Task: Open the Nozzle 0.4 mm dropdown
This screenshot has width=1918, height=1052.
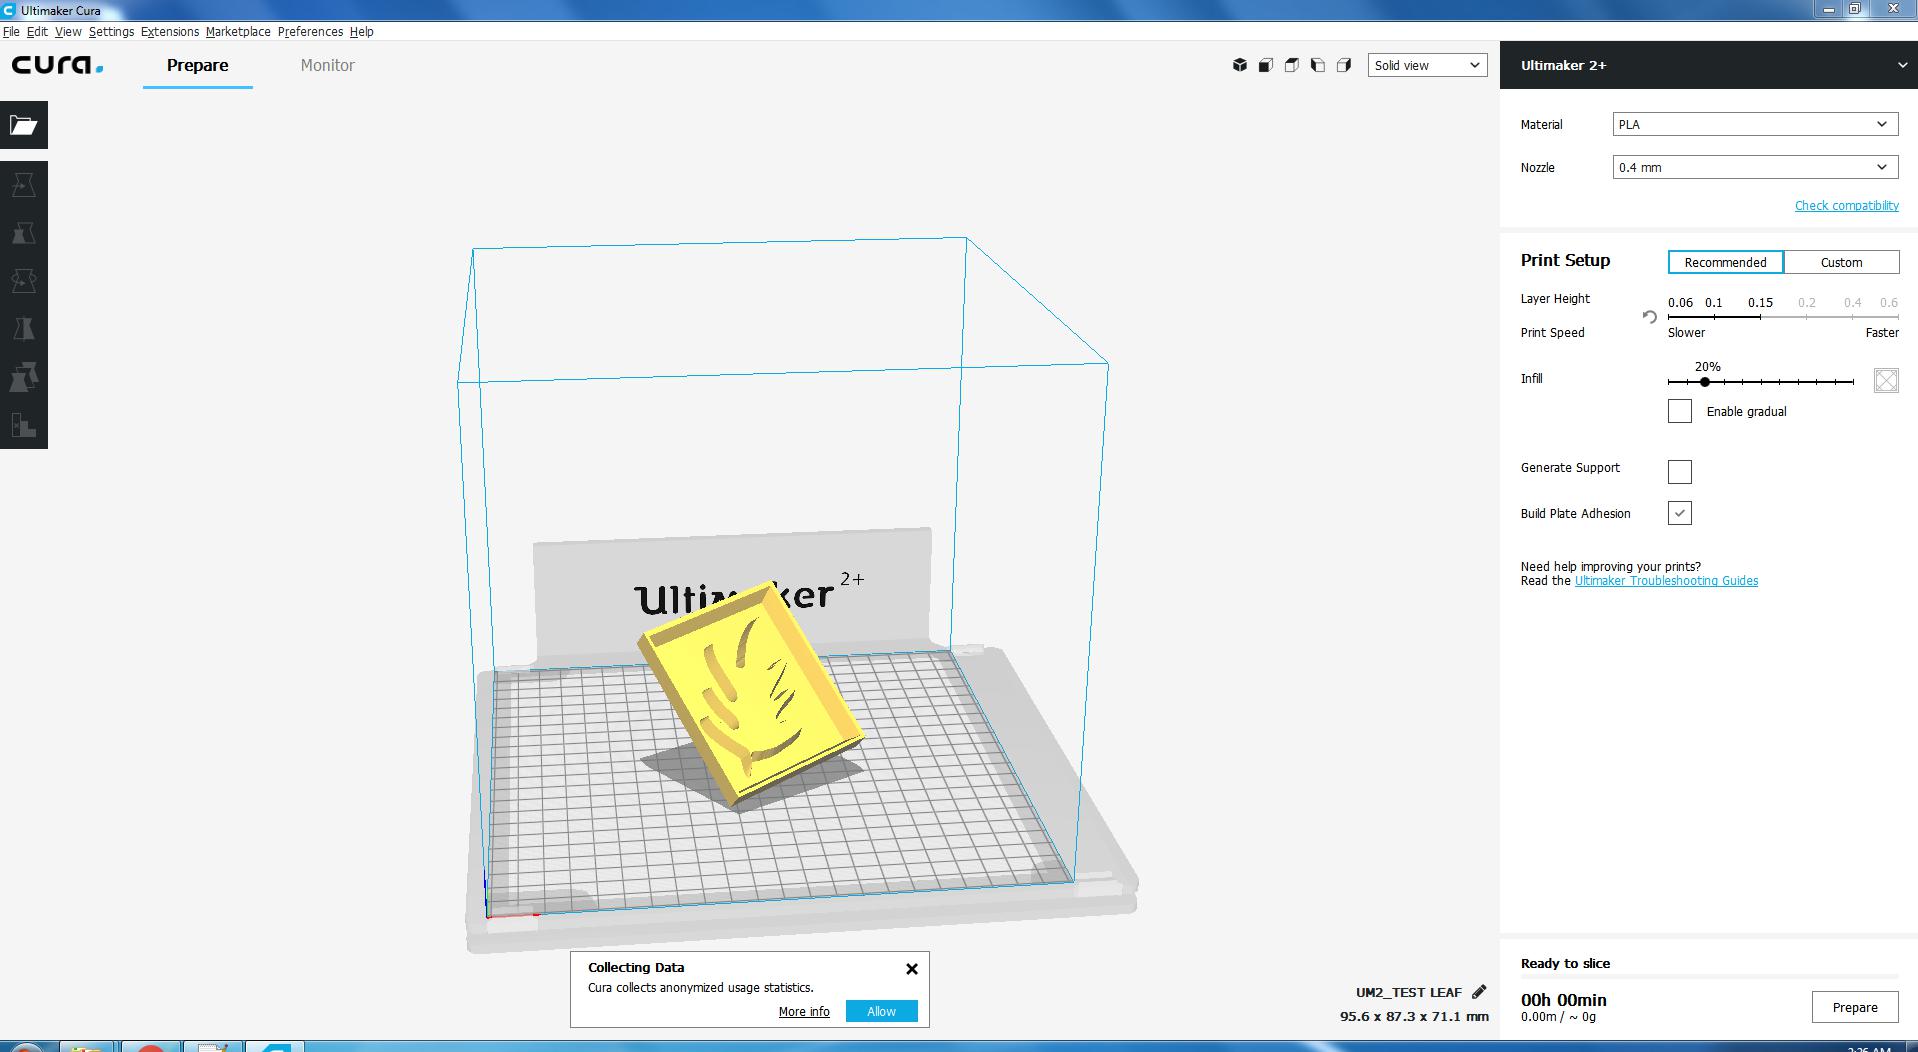Action: [1755, 167]
